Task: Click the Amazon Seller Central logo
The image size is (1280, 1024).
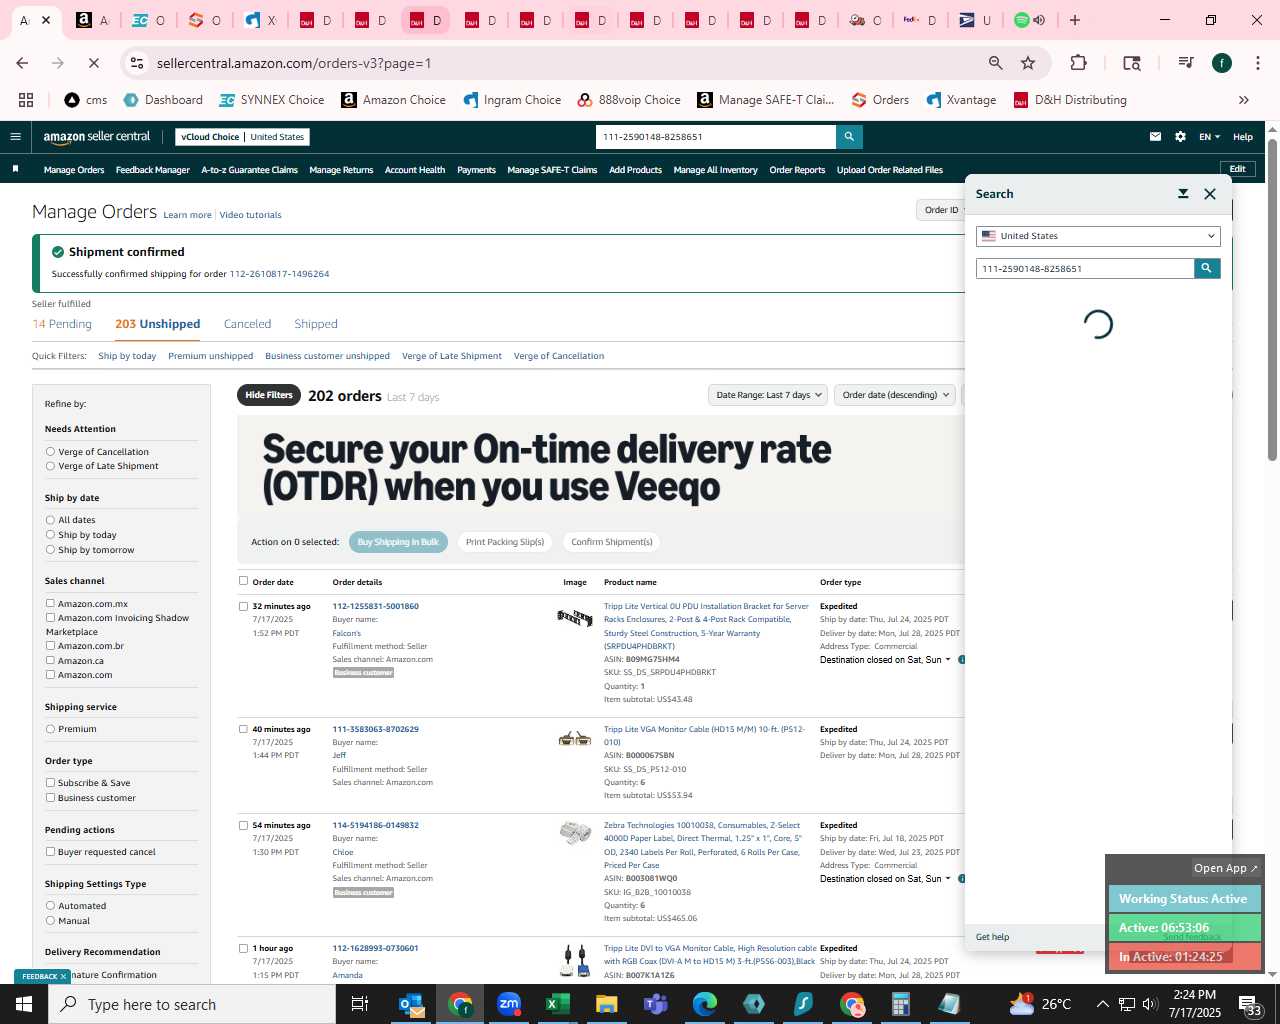Action: pyautogui.click(x=97, y=137)
